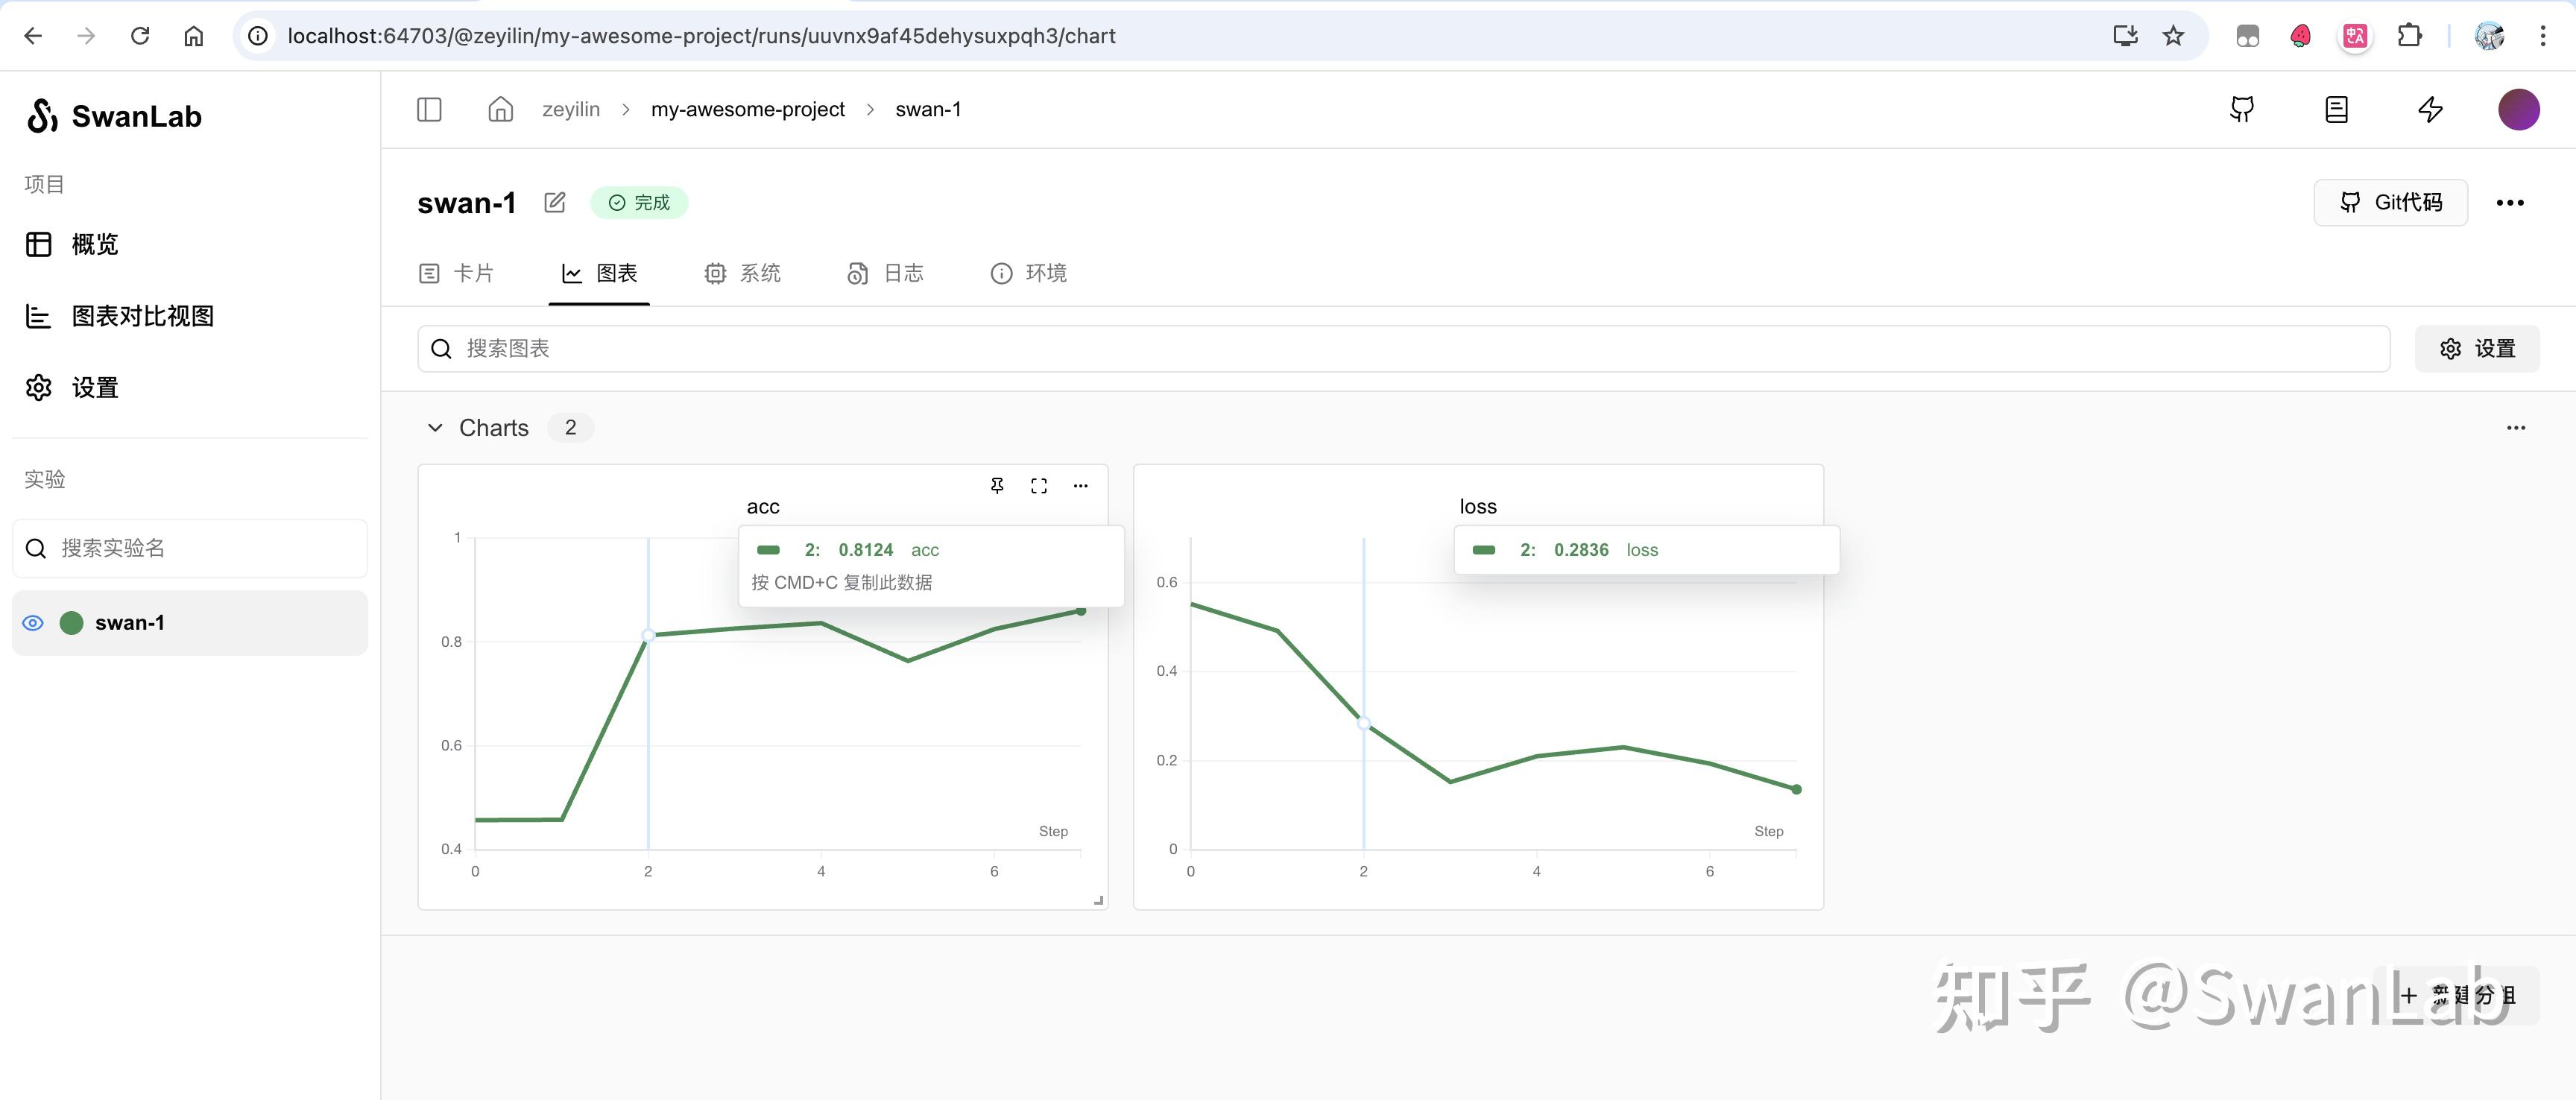Viewport: 2576px width, 1100px height.
Task: Open Charts section three-dot menu
Action: click(2516, 428)
